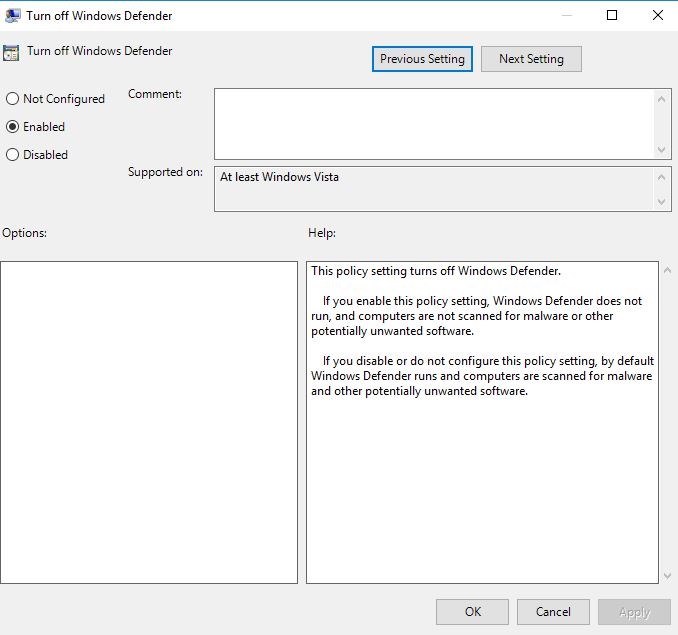Click the 'Comment:' label
The image size is (678, 635).
(x=154, y=94)
